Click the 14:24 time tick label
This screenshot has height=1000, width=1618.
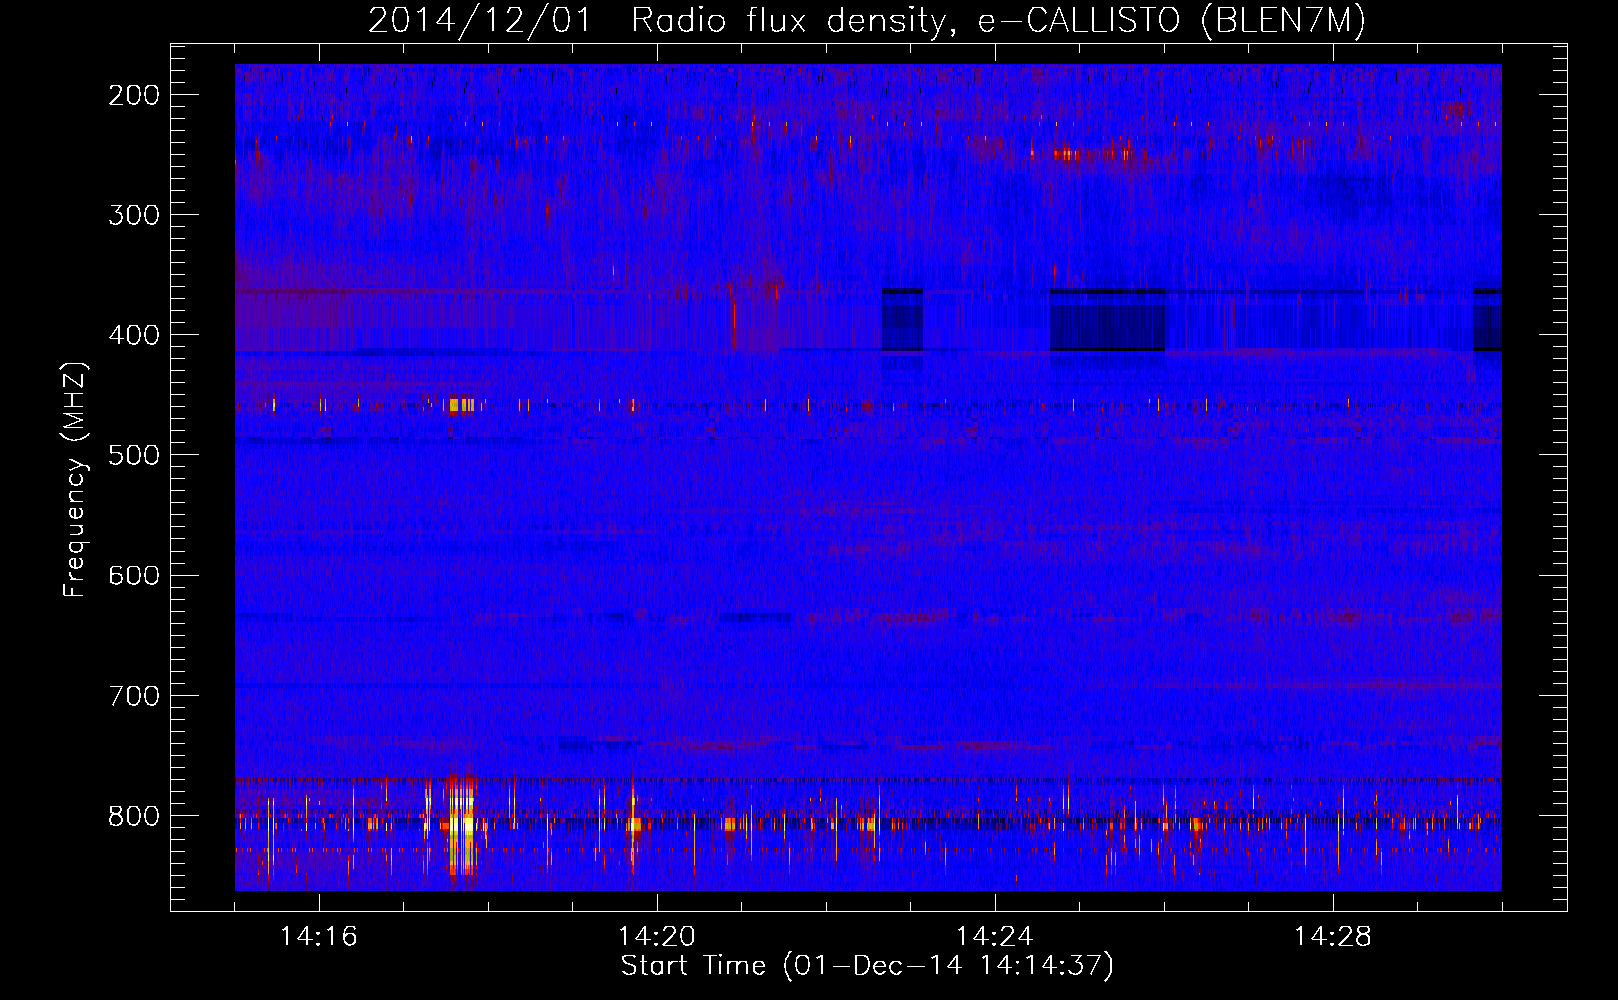(995, 936)
